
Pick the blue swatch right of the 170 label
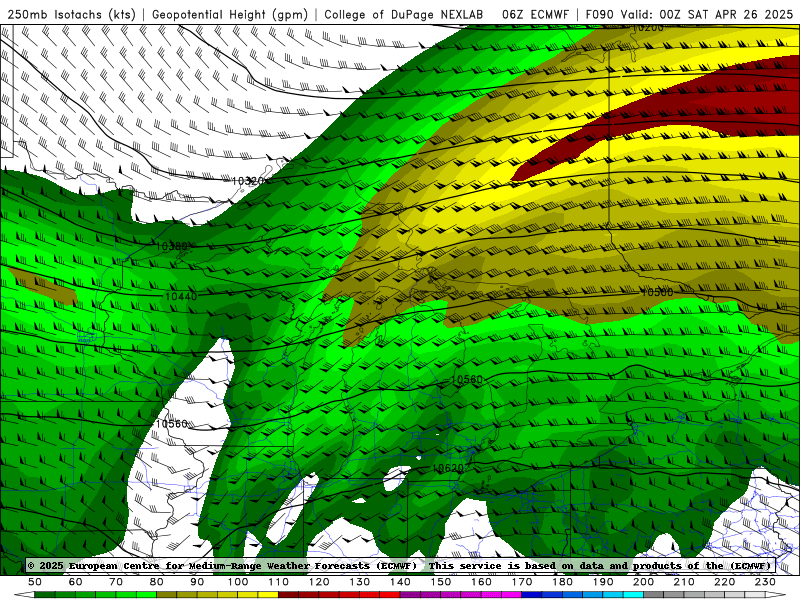tap(532, 595)
